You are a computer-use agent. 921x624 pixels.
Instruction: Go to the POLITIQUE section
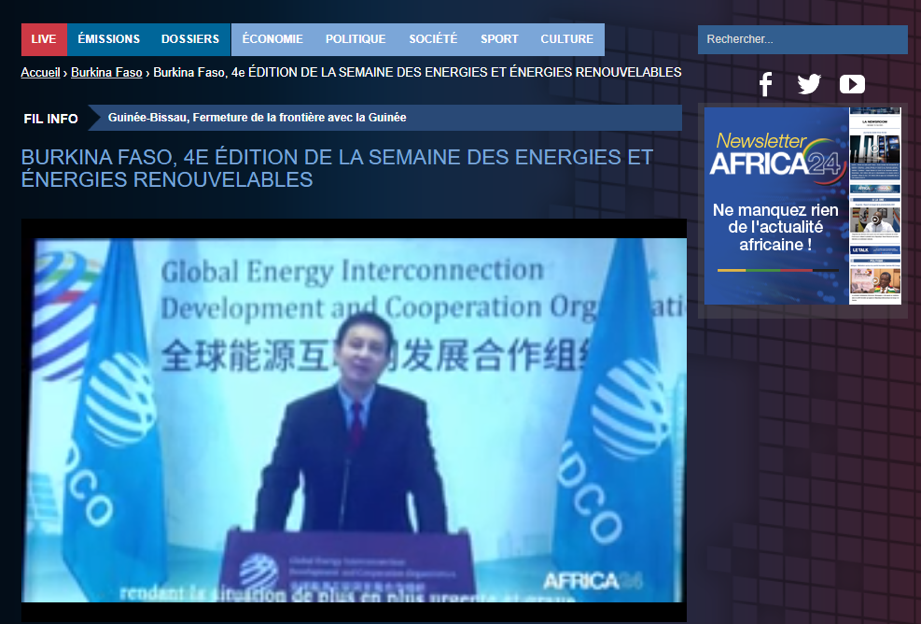[x=355, y=39]
